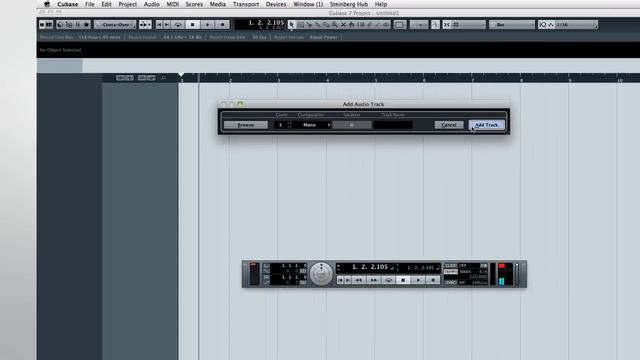640x360 pixels.
Task: Click the transport panel jog wheel
Action: [321, 274]
